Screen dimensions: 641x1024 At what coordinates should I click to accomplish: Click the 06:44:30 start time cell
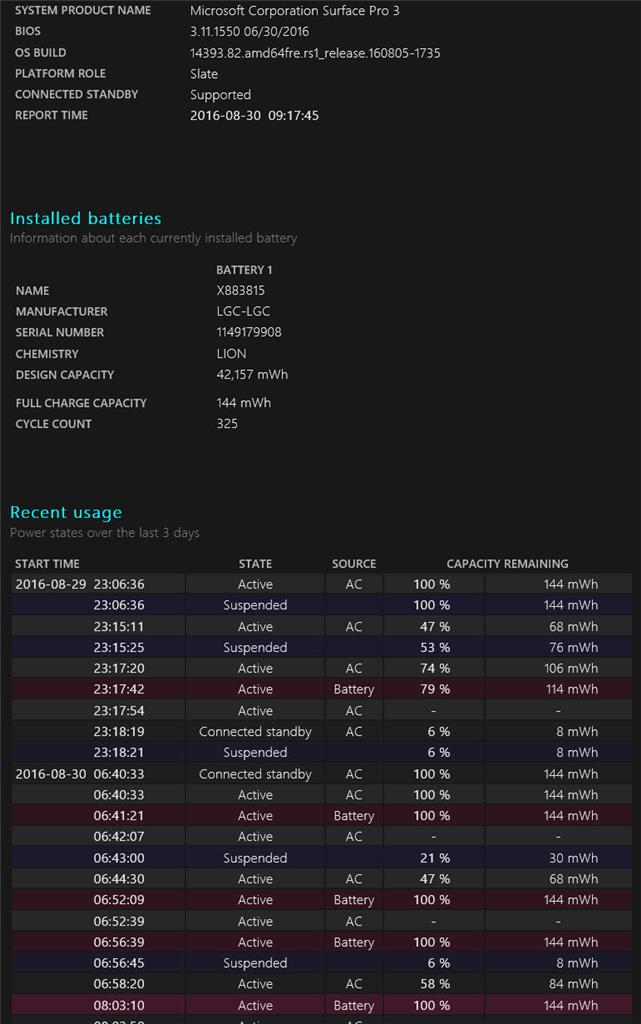[119, 879]
